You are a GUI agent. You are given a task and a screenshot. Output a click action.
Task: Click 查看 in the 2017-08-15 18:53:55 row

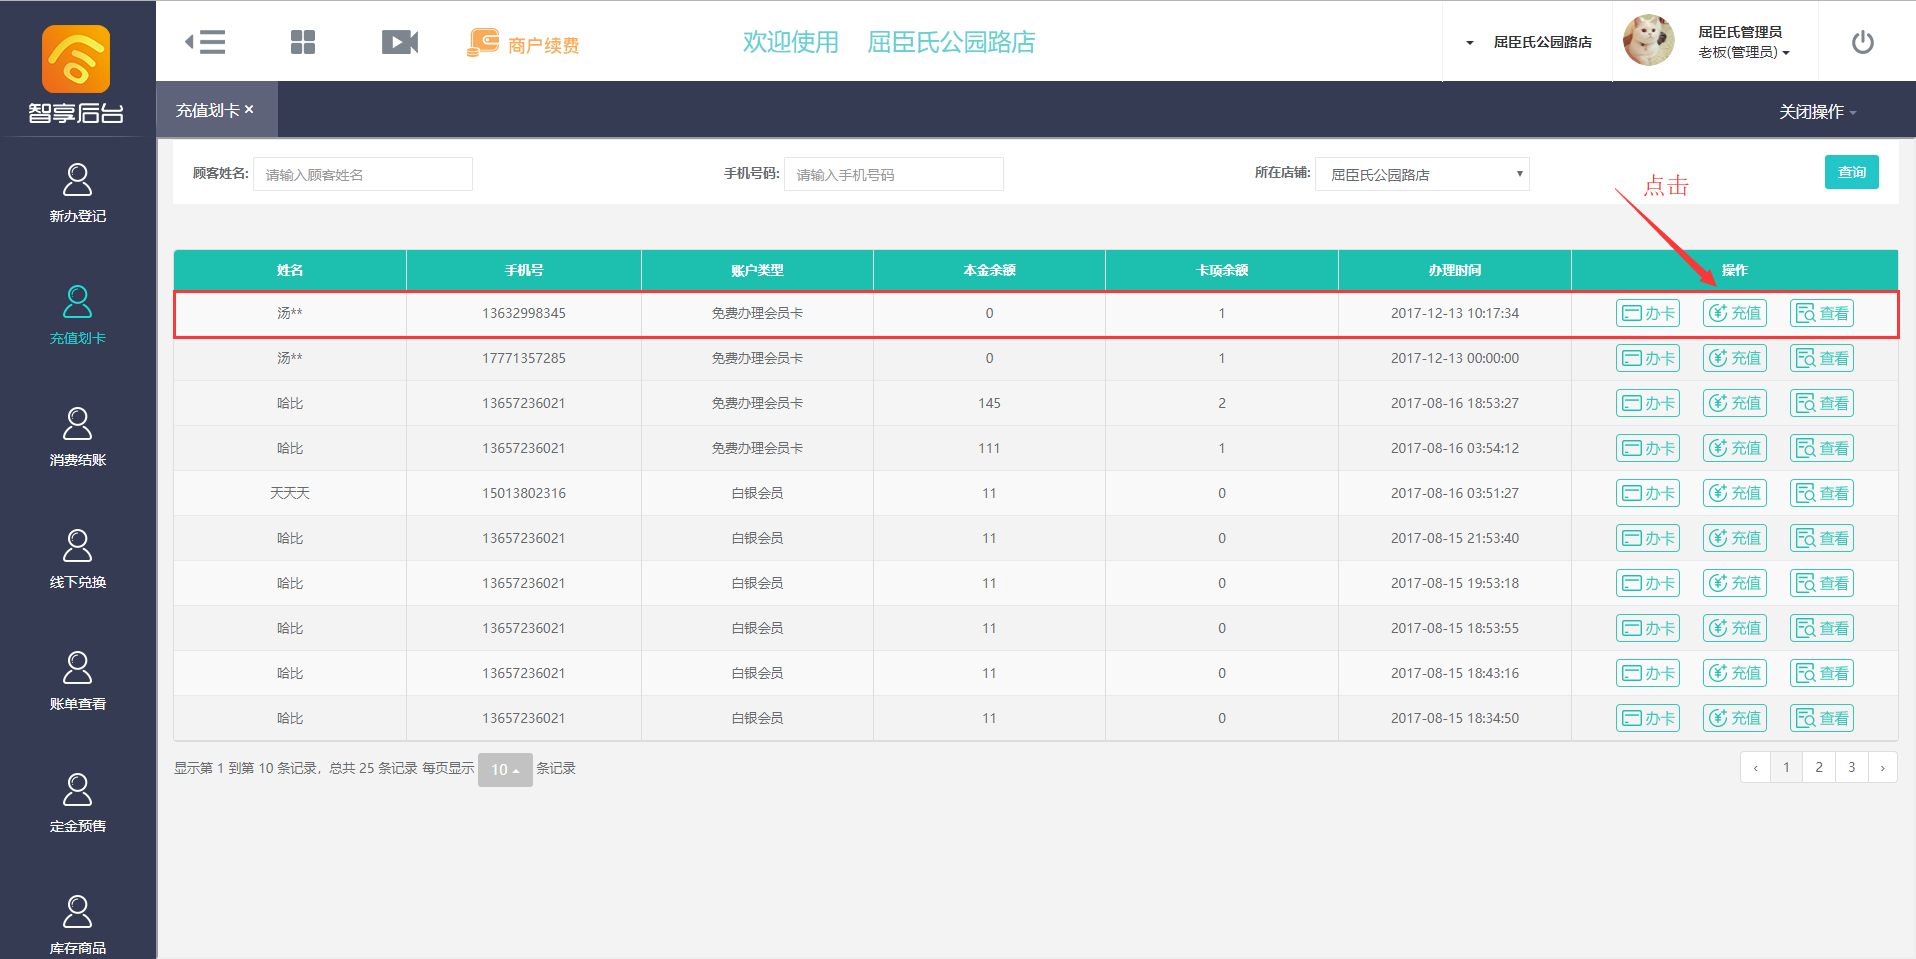click(x=1822, y=628)
